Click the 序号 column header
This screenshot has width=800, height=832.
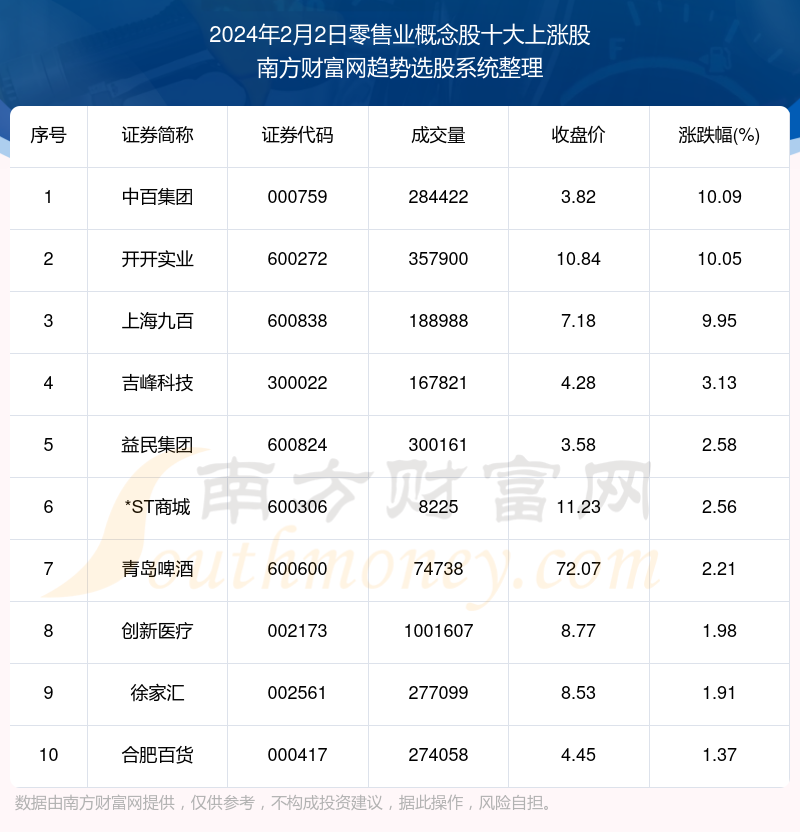pyautogui.click(x=48, y=135)
